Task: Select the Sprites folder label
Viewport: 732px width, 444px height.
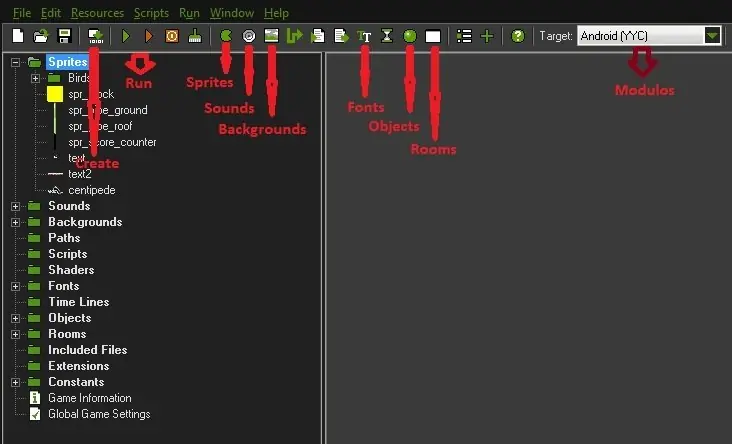Action: coord(68,62)
